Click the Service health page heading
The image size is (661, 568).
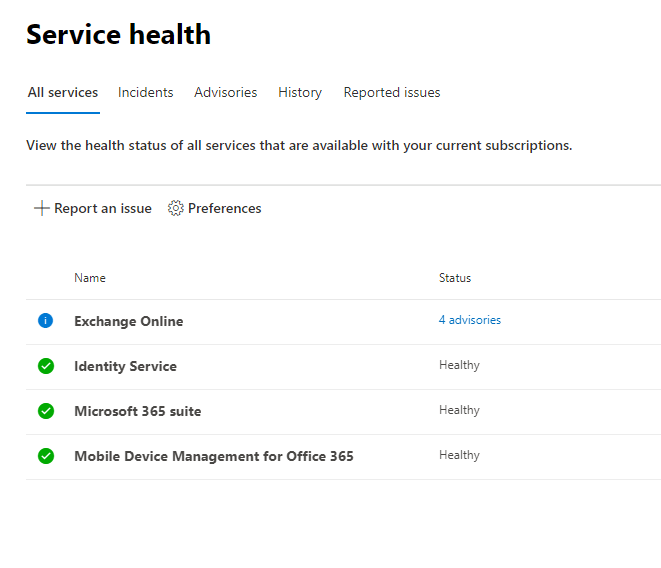pos(118,34)
